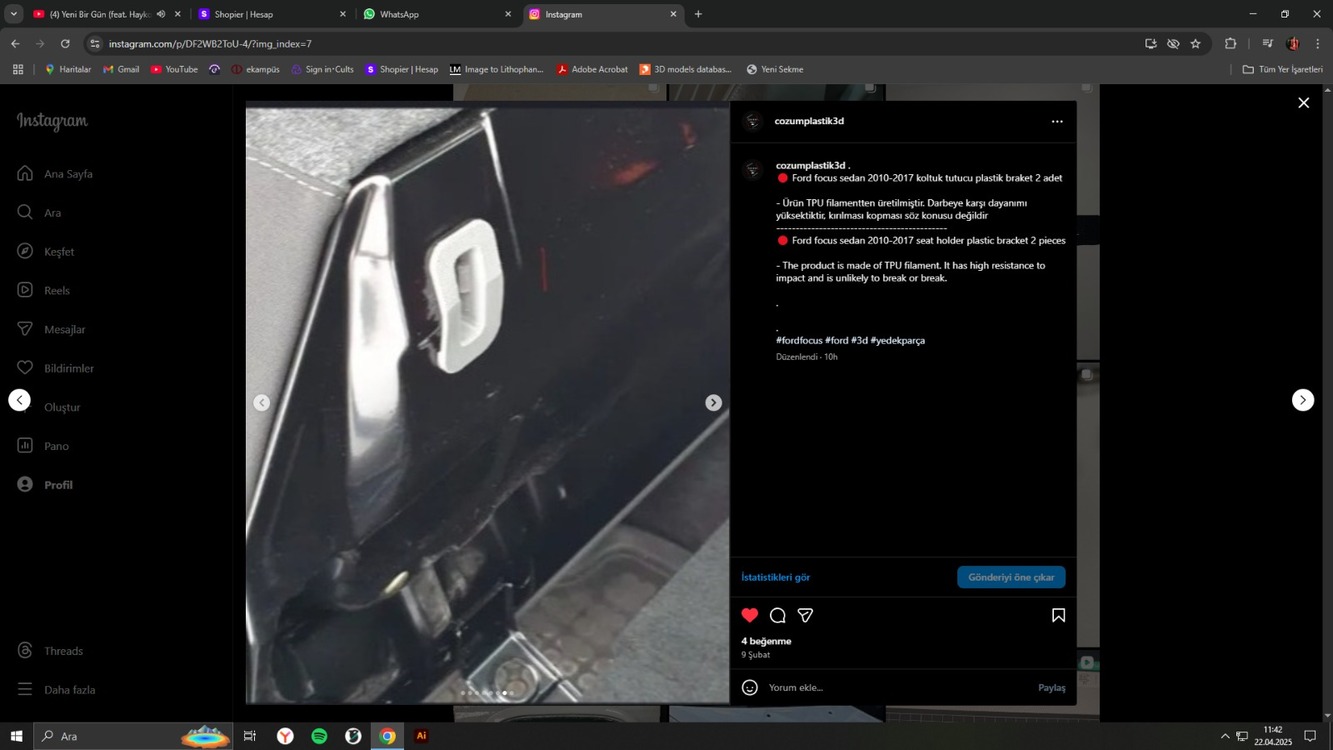Unlike the post with the red heart
This screenshot has height=750, width=1333.
750,615
